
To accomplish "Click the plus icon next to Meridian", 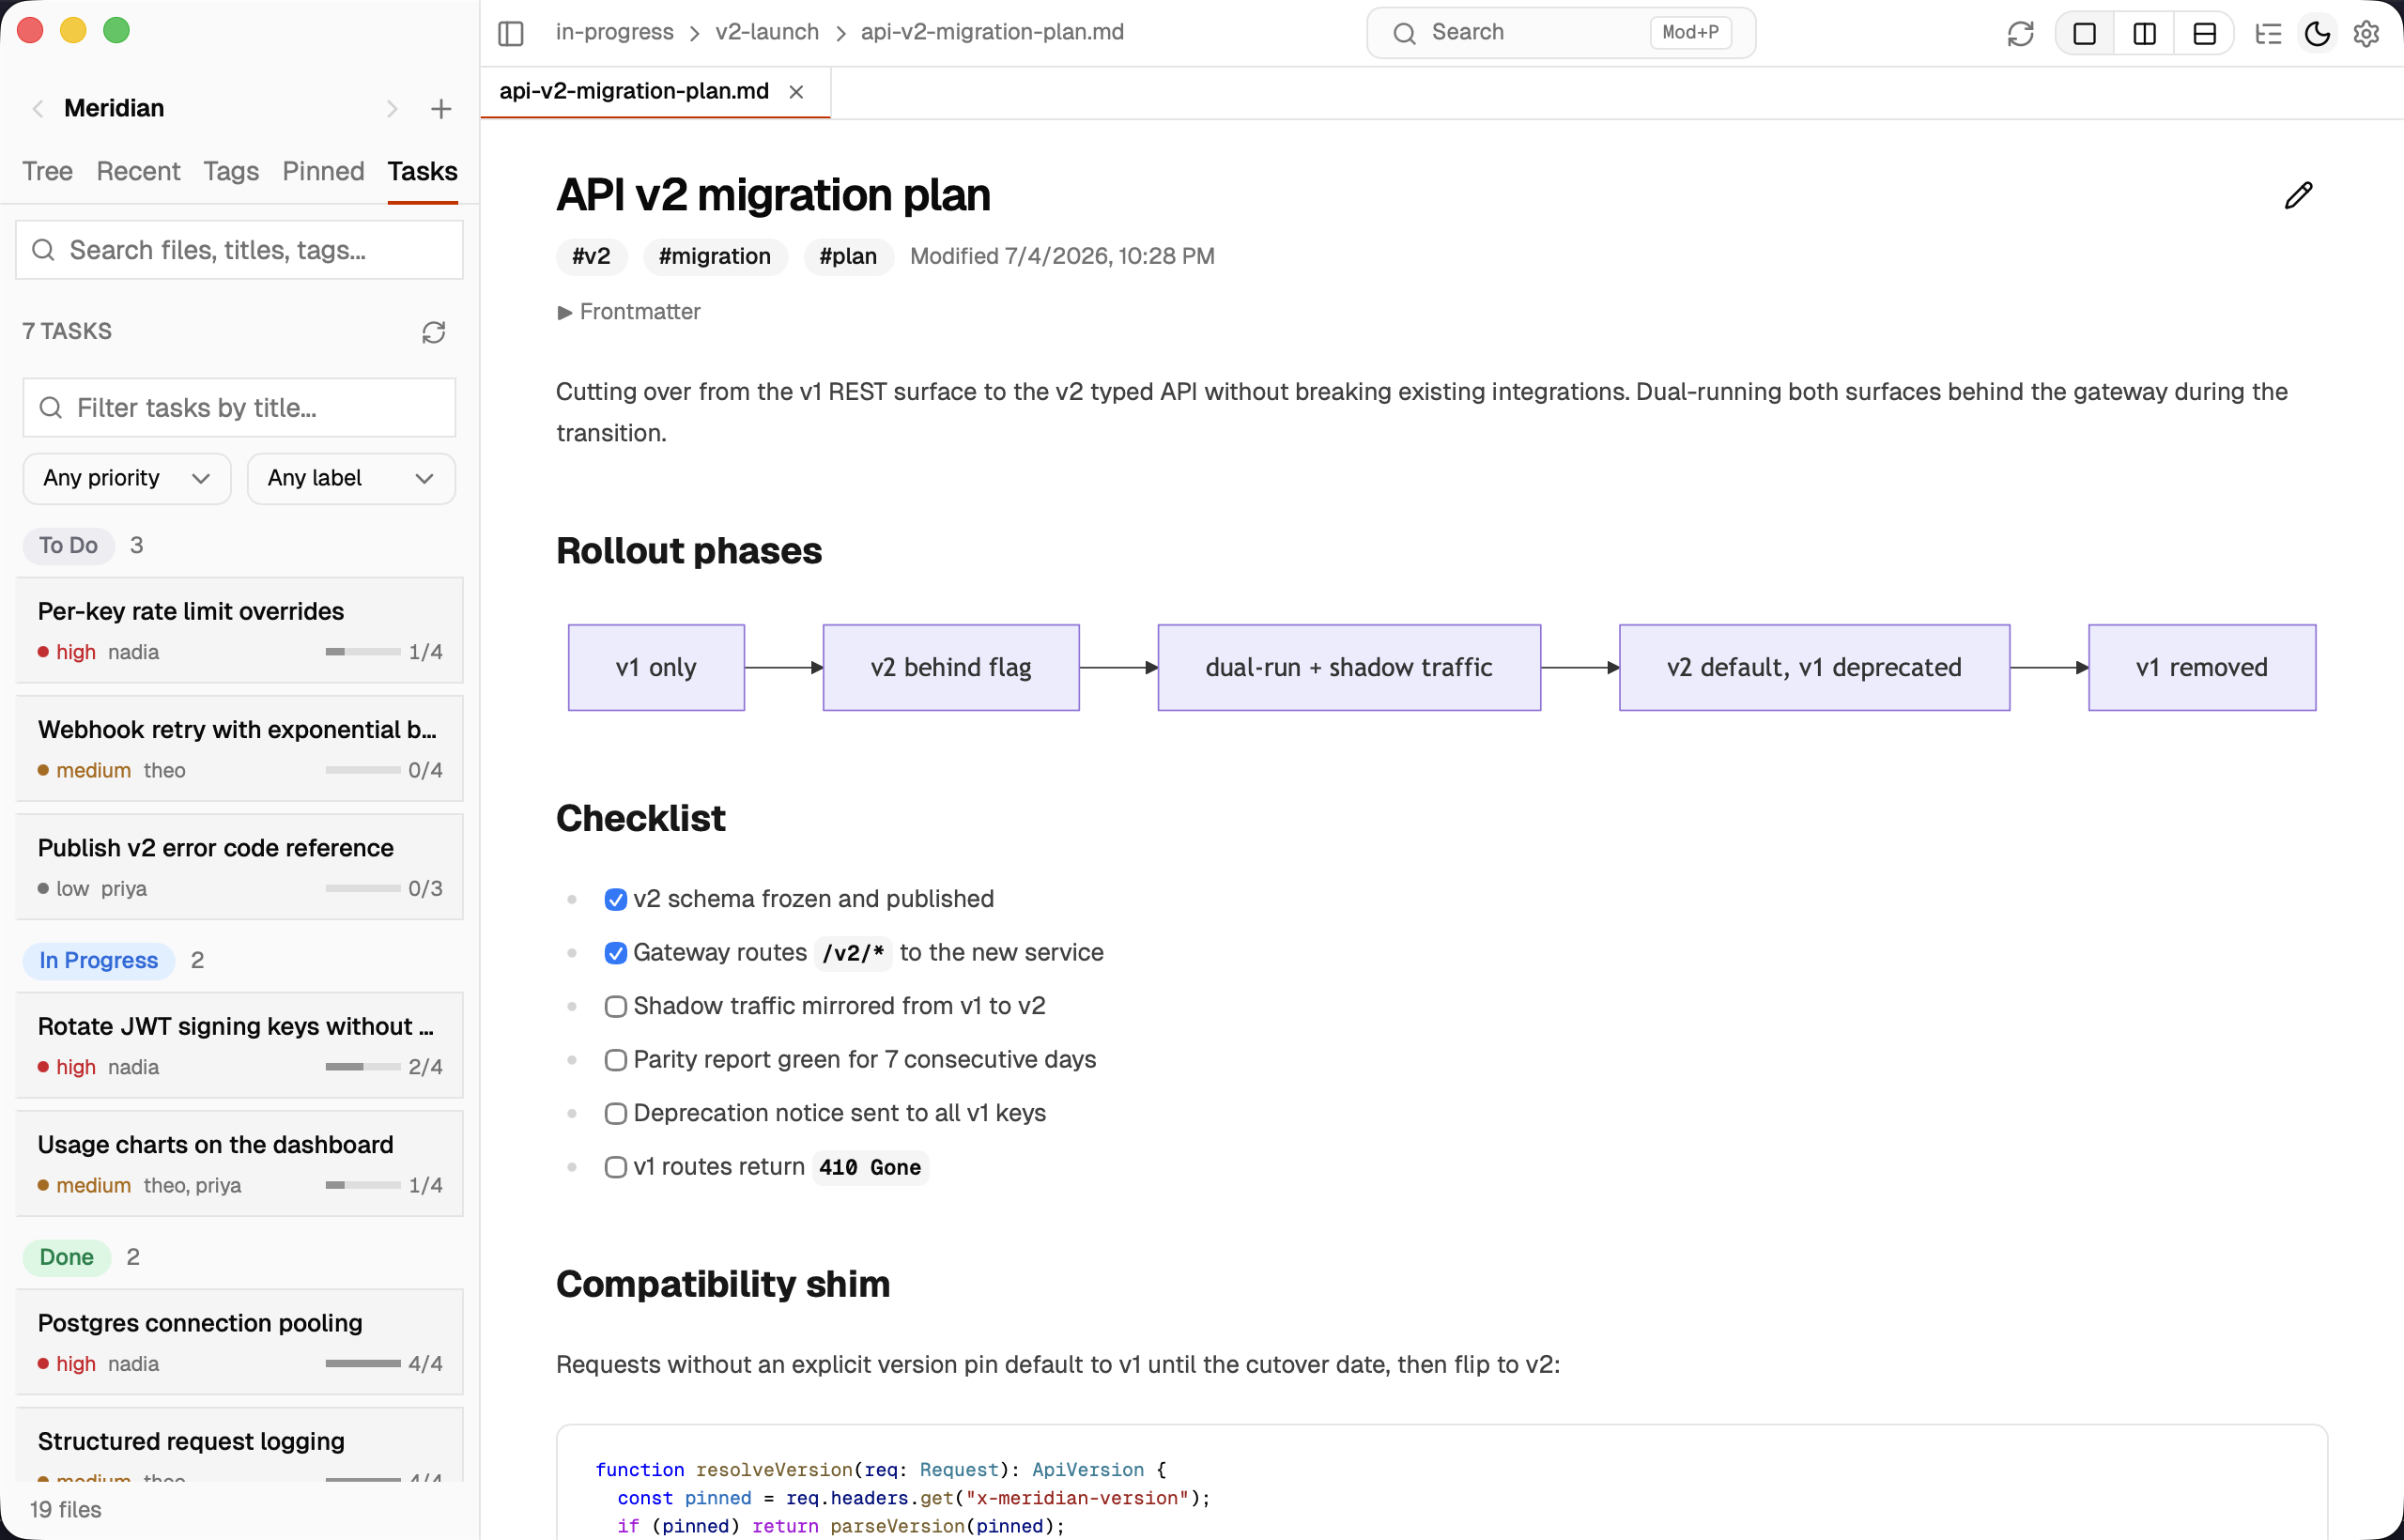I will click(x=441, y=109).
